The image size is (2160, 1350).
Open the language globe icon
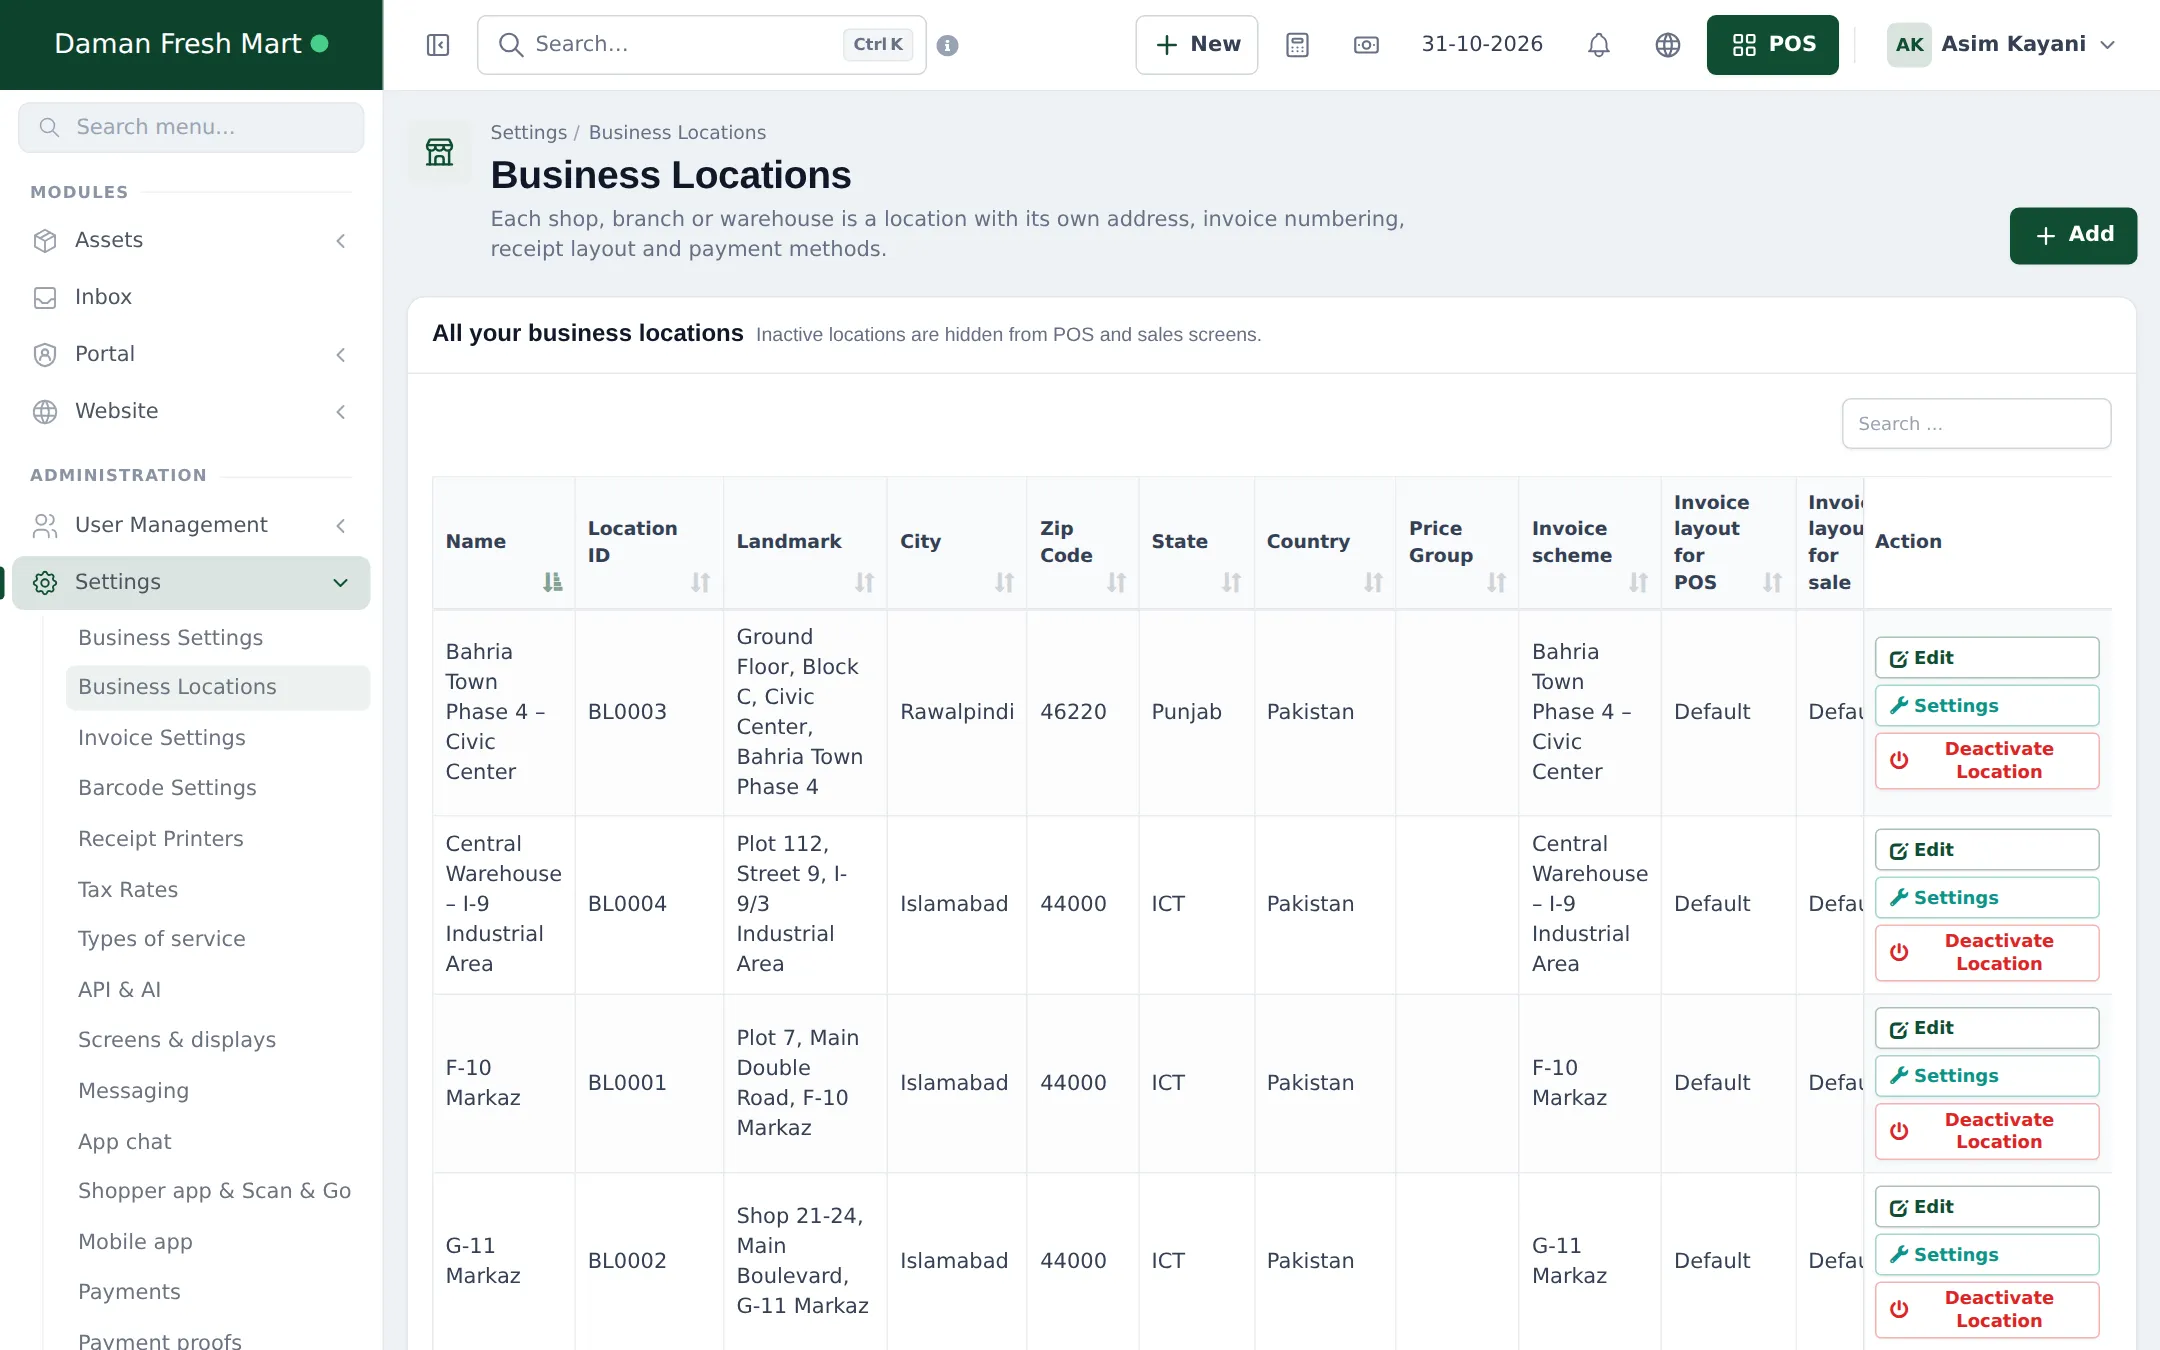1668,45
